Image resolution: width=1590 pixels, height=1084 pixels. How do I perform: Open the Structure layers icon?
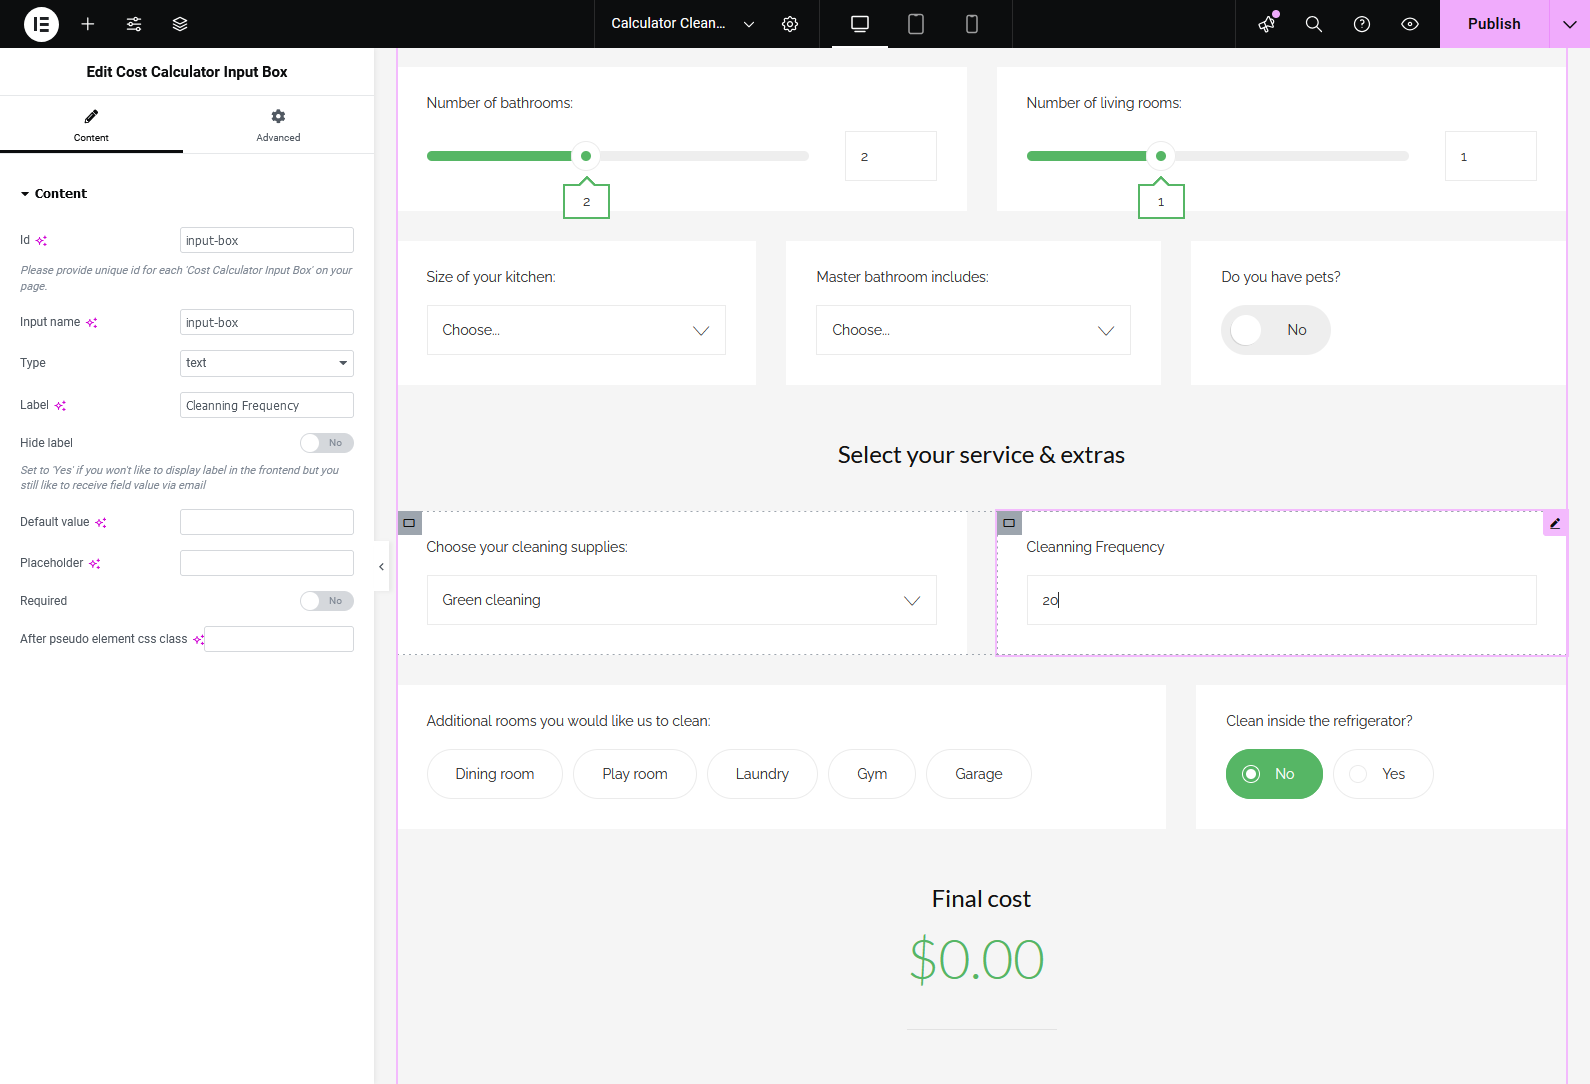coord(180,24)
